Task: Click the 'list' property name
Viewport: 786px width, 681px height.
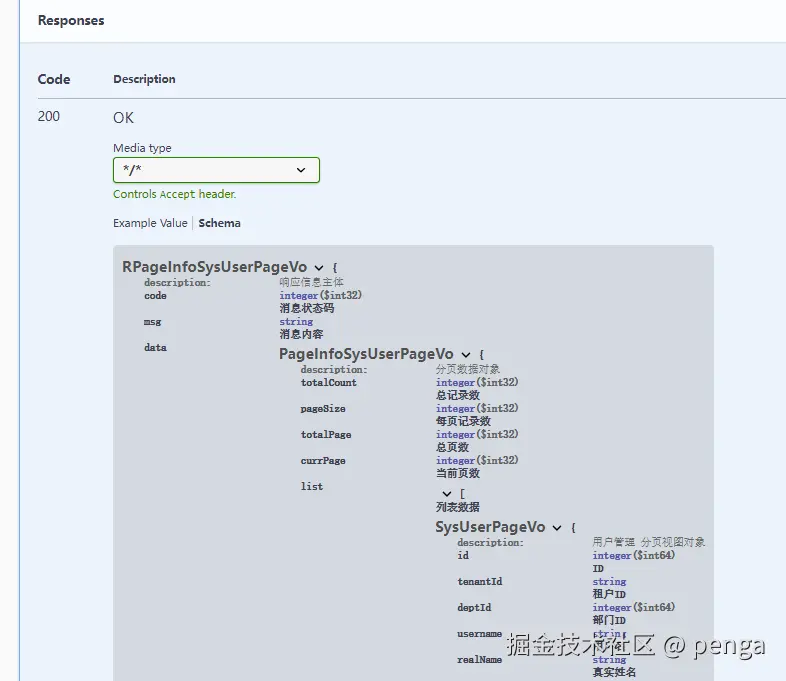Action: [312, 486]
